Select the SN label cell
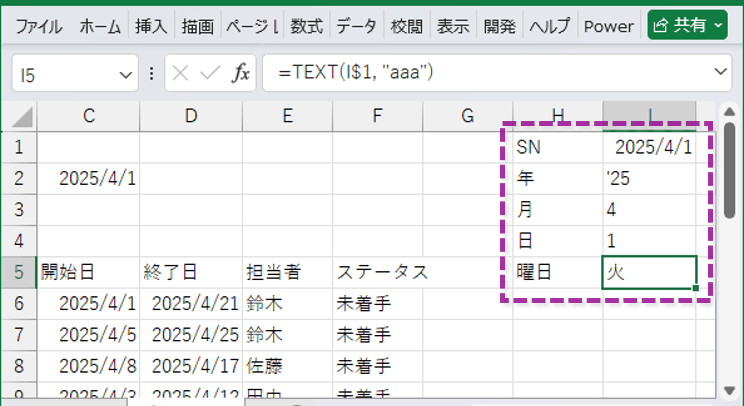 click(558, 147)
